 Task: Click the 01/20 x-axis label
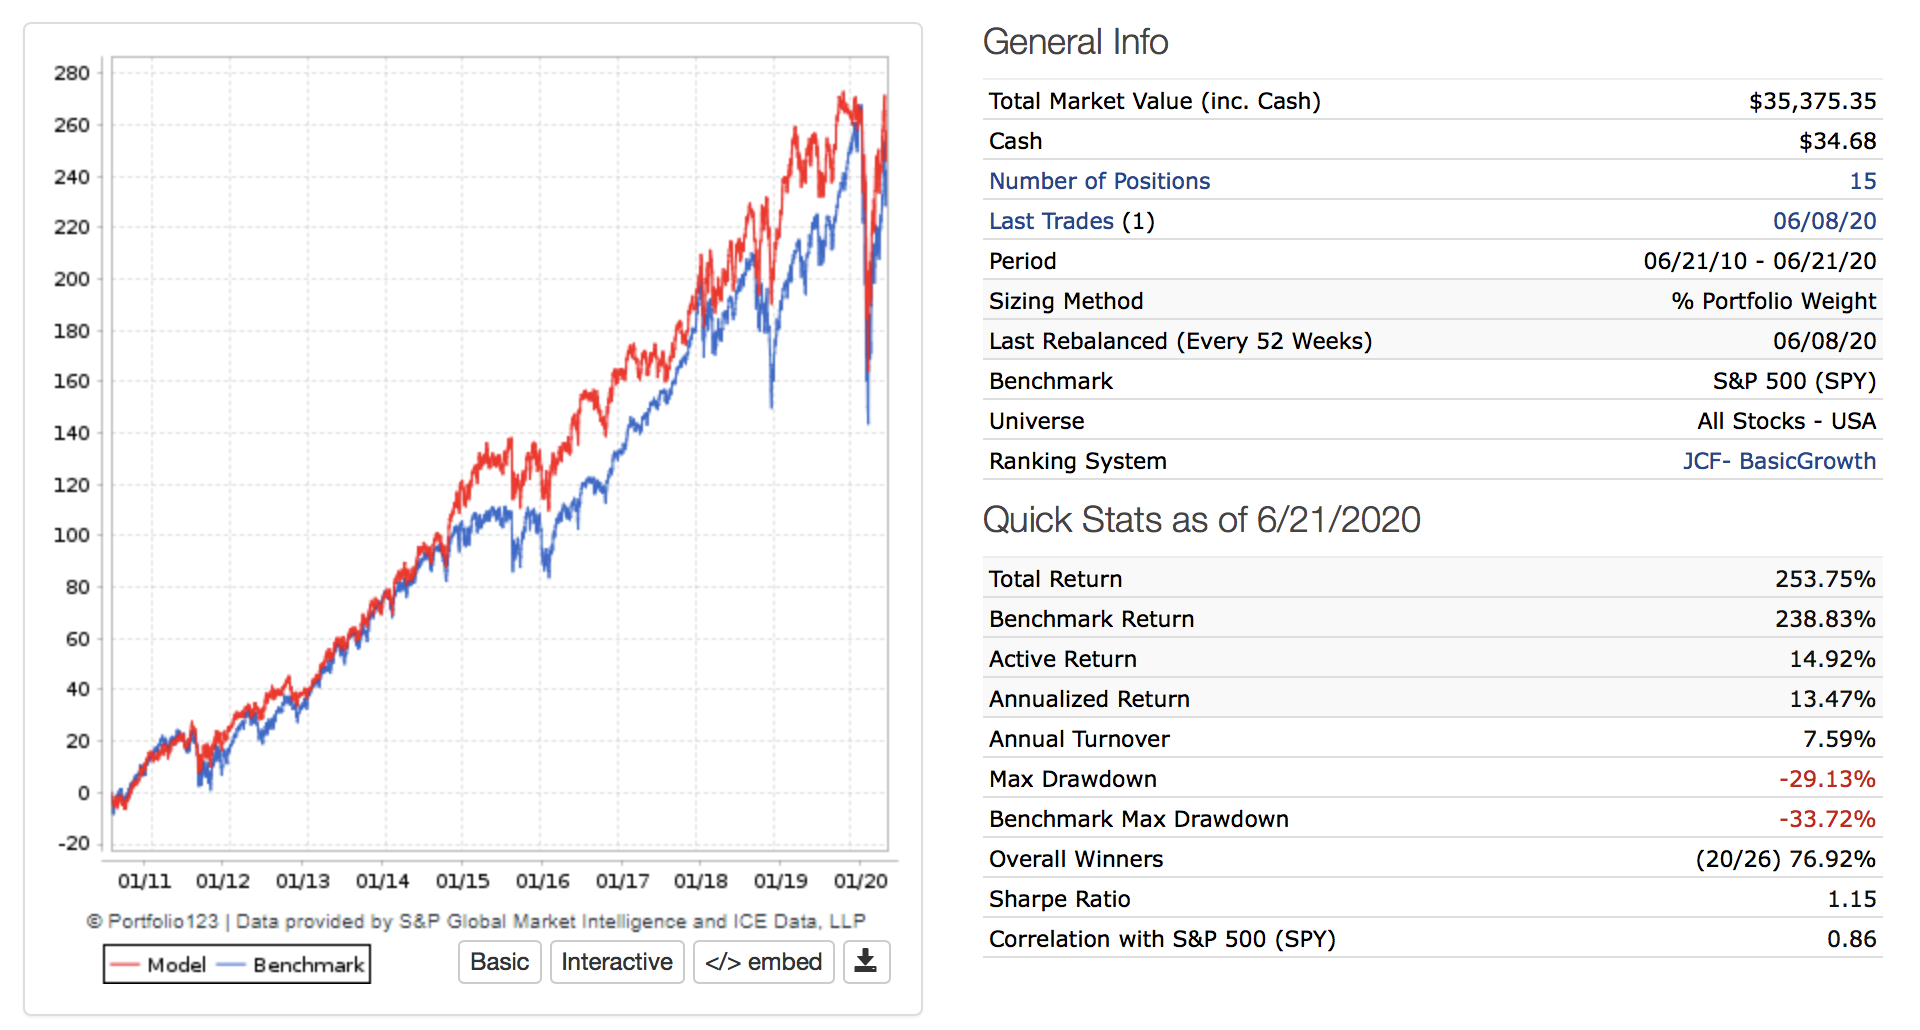pyautogui.click(x=860, y=881)
